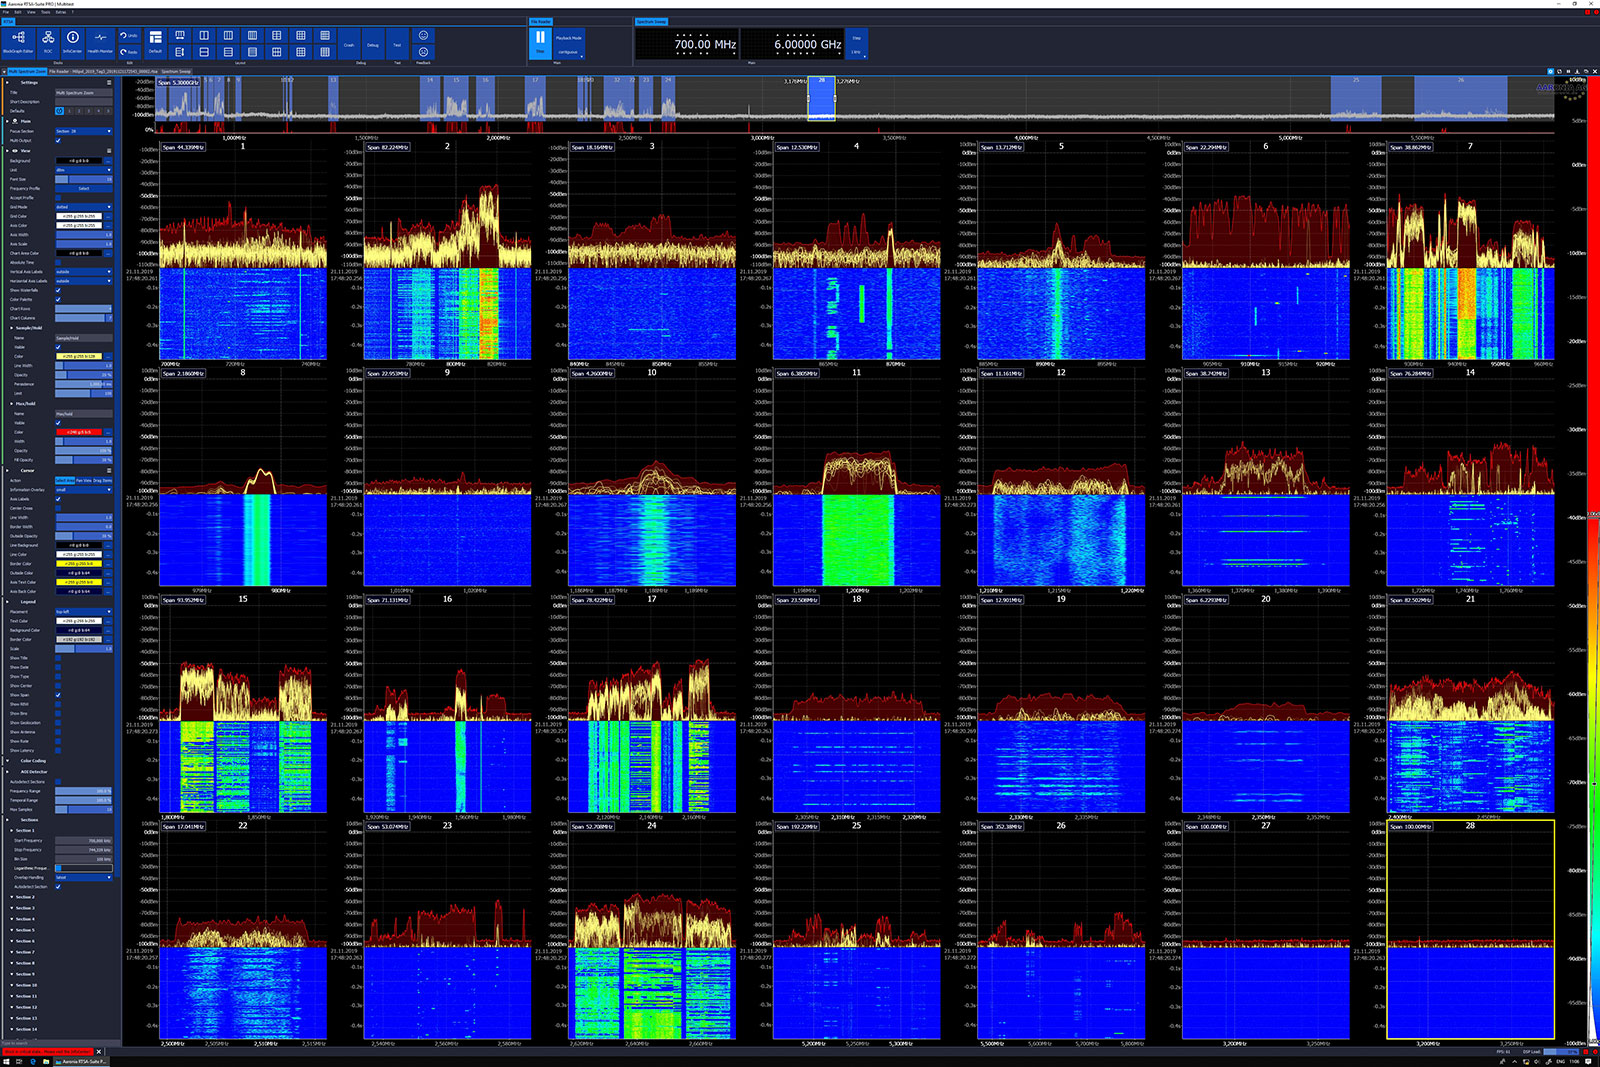This screenshot has height=1067, width=1600.
Task: Open the Extras menu
Action: (61, 12)
